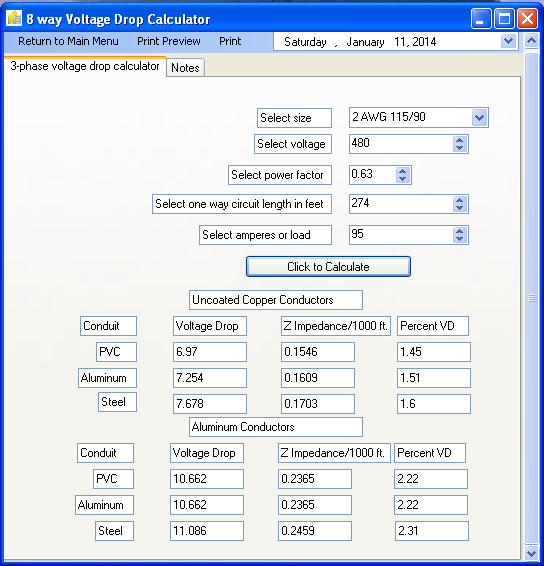This screenshot has height=566, width=544.
Task: Click the amperes or load input field
Action: tap(401, 235)
